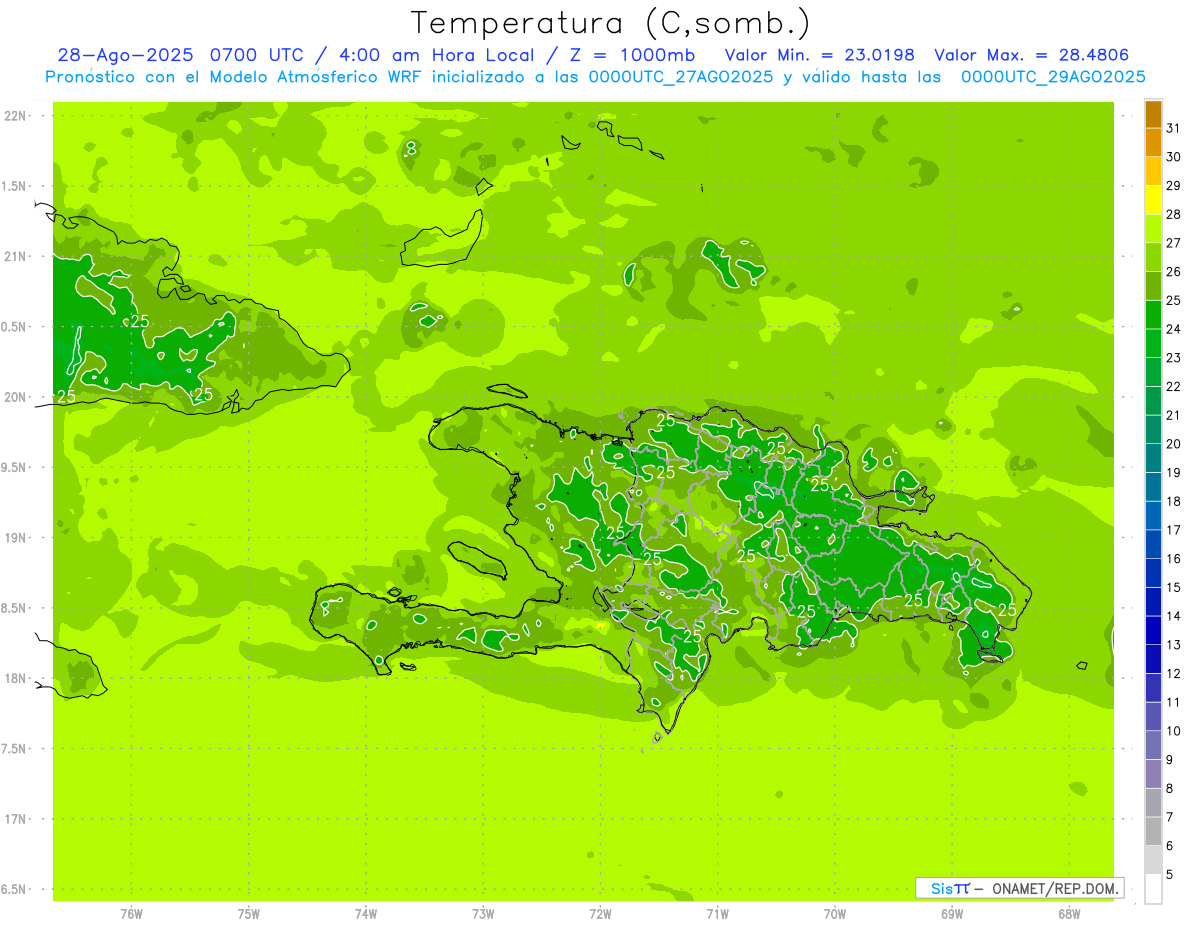Select the date text '28-Ago-2025'
Image resolution: width=1200 pixels, height=927 pixels.
coord(126,55)
